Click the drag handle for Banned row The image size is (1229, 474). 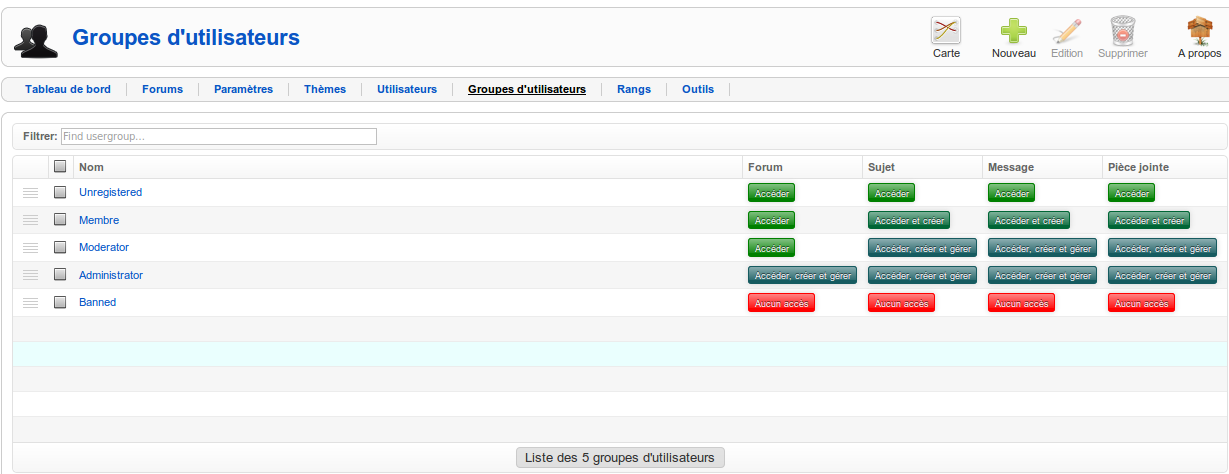tap(30, 302)
